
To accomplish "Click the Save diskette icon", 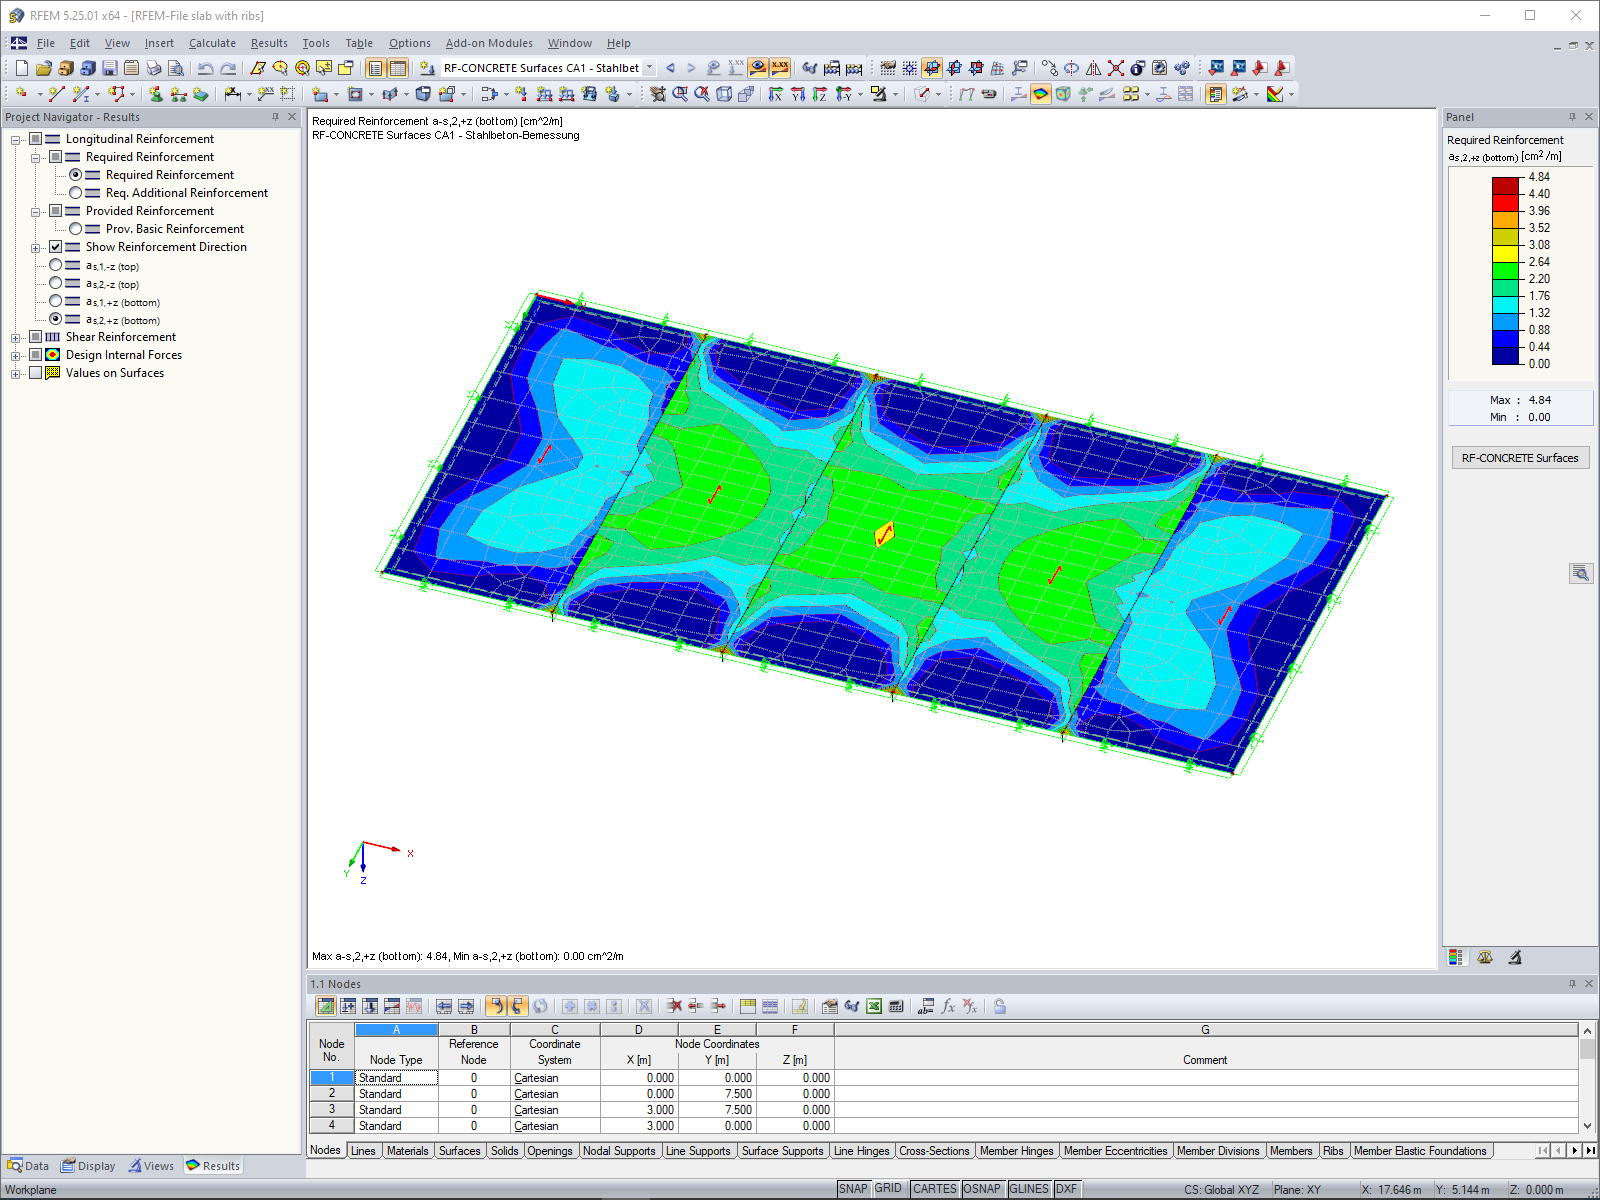I will (x=110, y=68).
